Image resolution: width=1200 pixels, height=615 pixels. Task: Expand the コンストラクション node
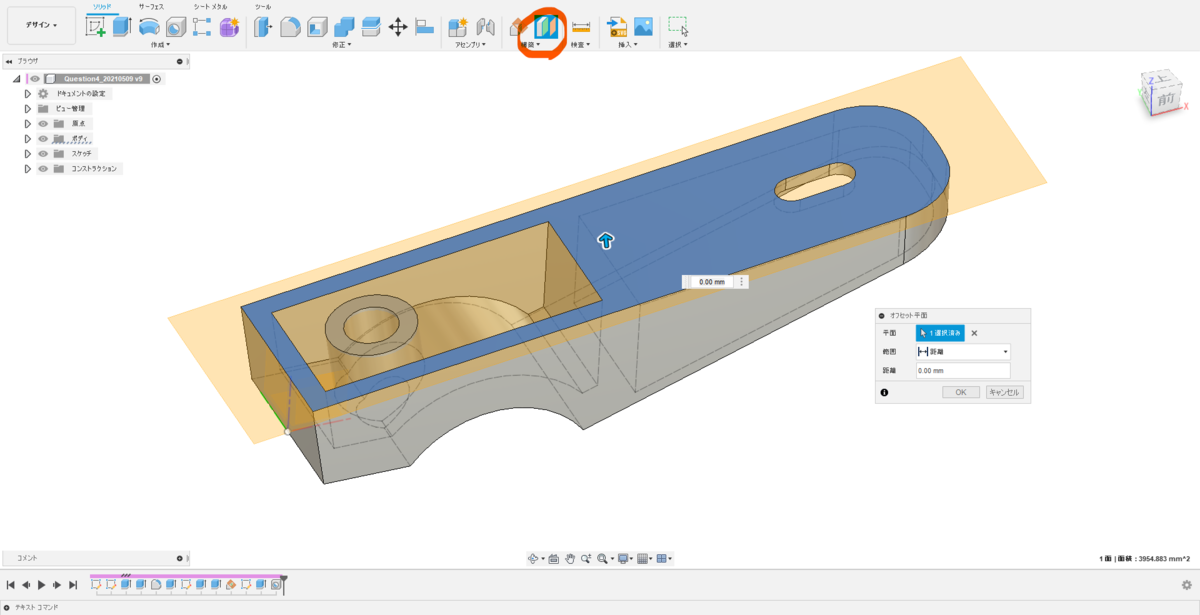pos(28,168)
